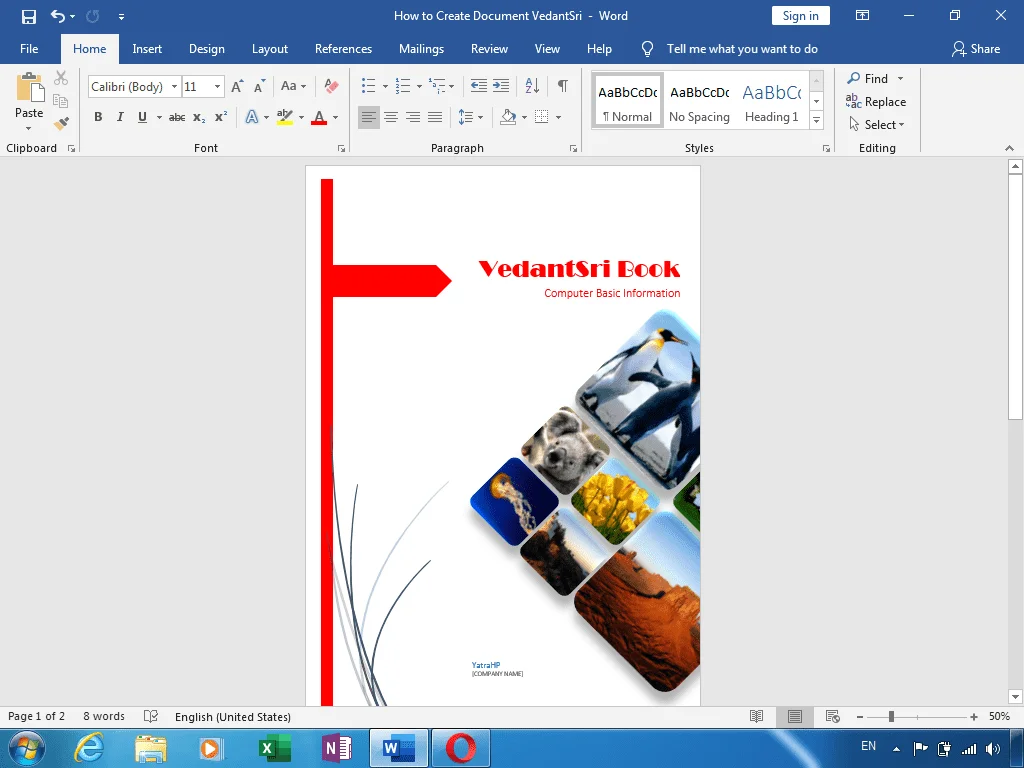Align paragraph text to the right
This screenshot has width=1024, height=768.
pyautogui.click(x=413, y=118)
